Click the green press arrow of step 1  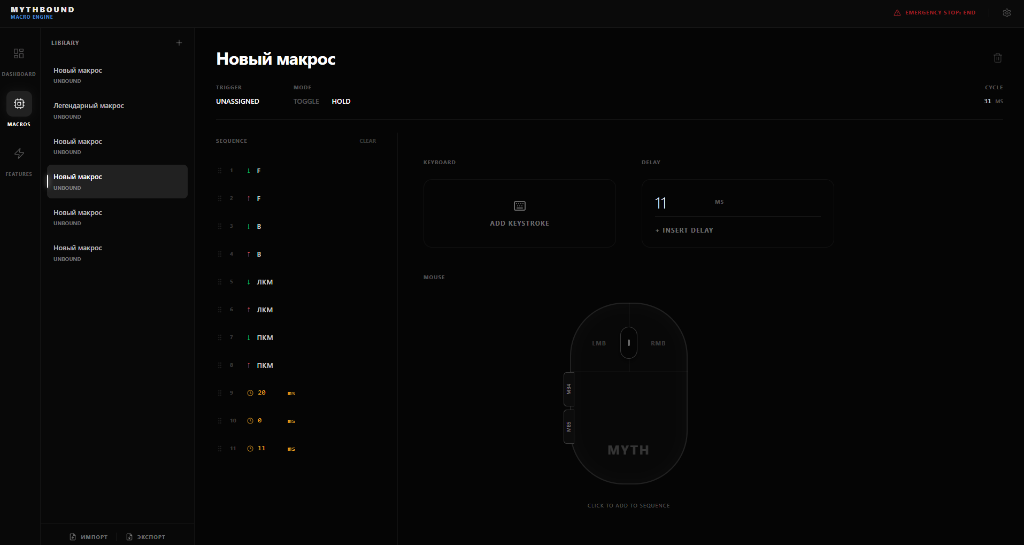(249, 170)
